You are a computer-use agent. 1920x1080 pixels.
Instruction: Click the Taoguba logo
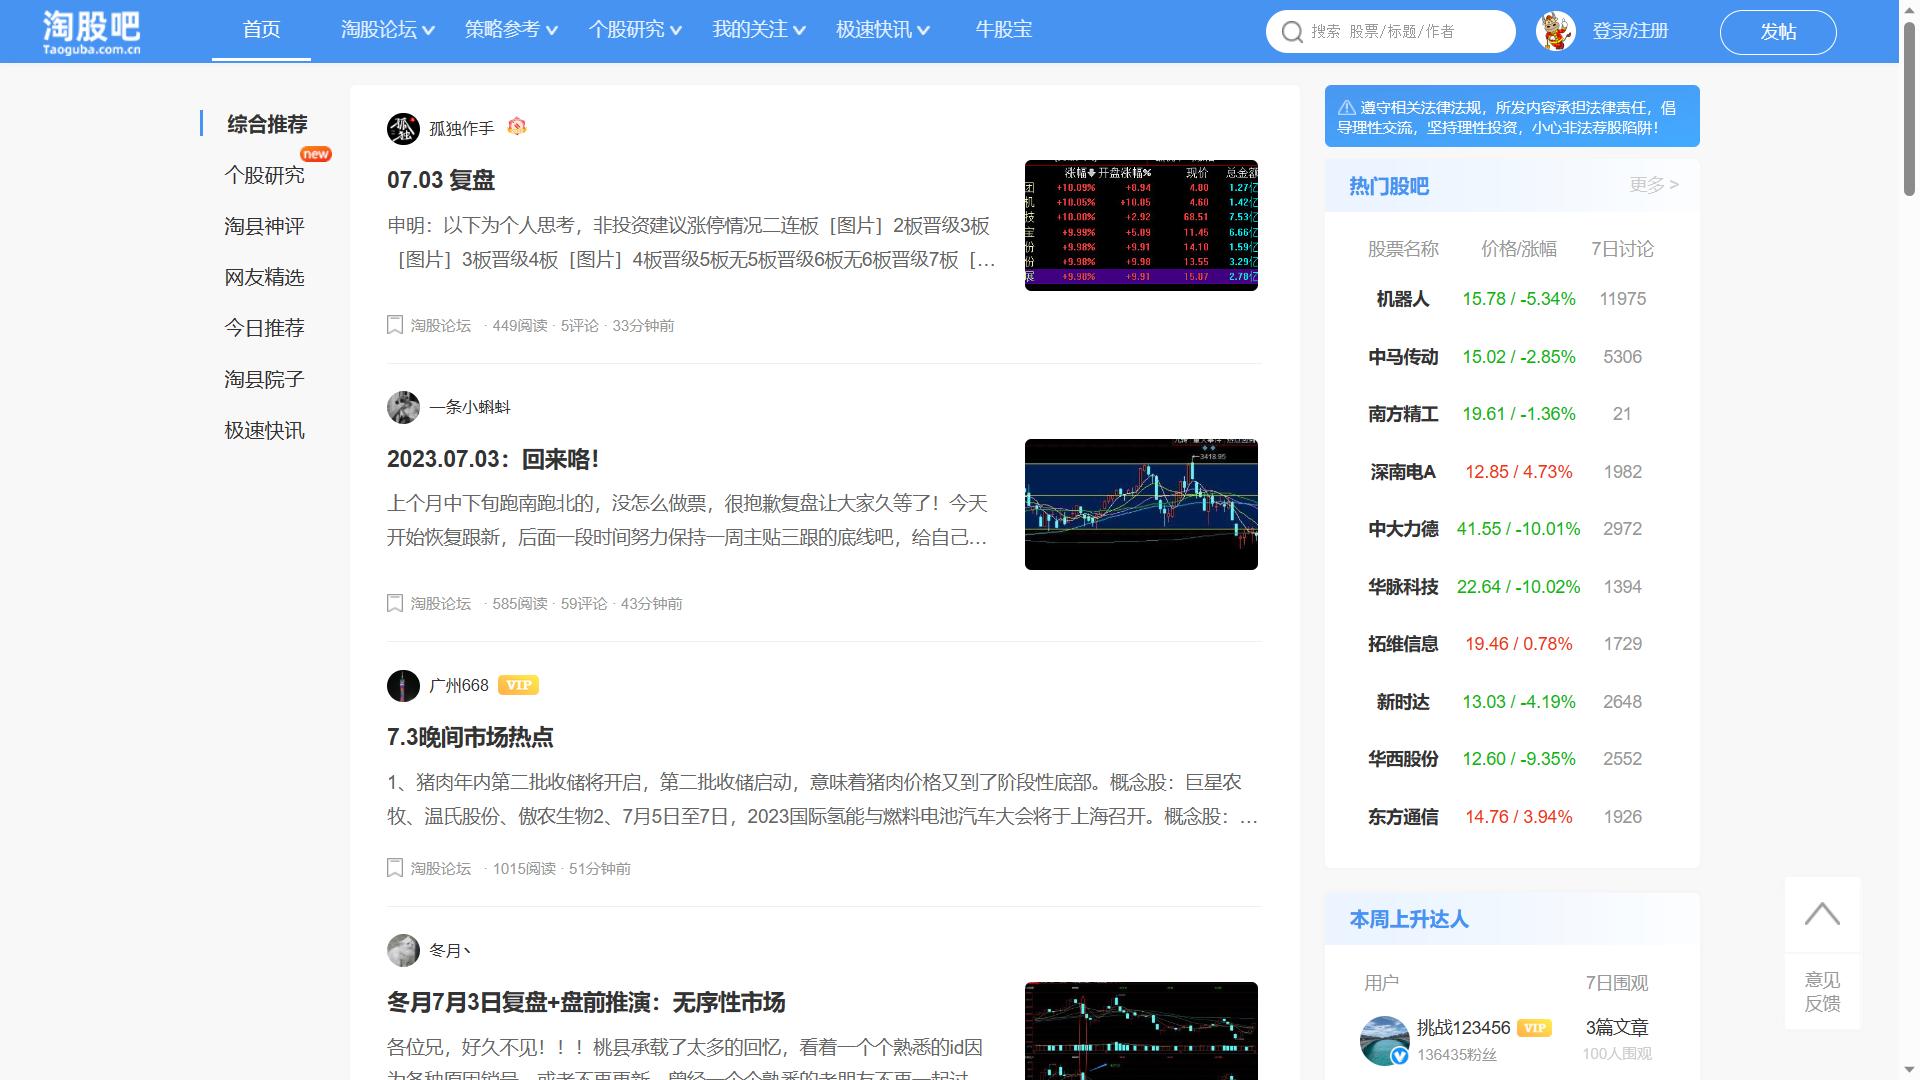[x=90, y=30]
